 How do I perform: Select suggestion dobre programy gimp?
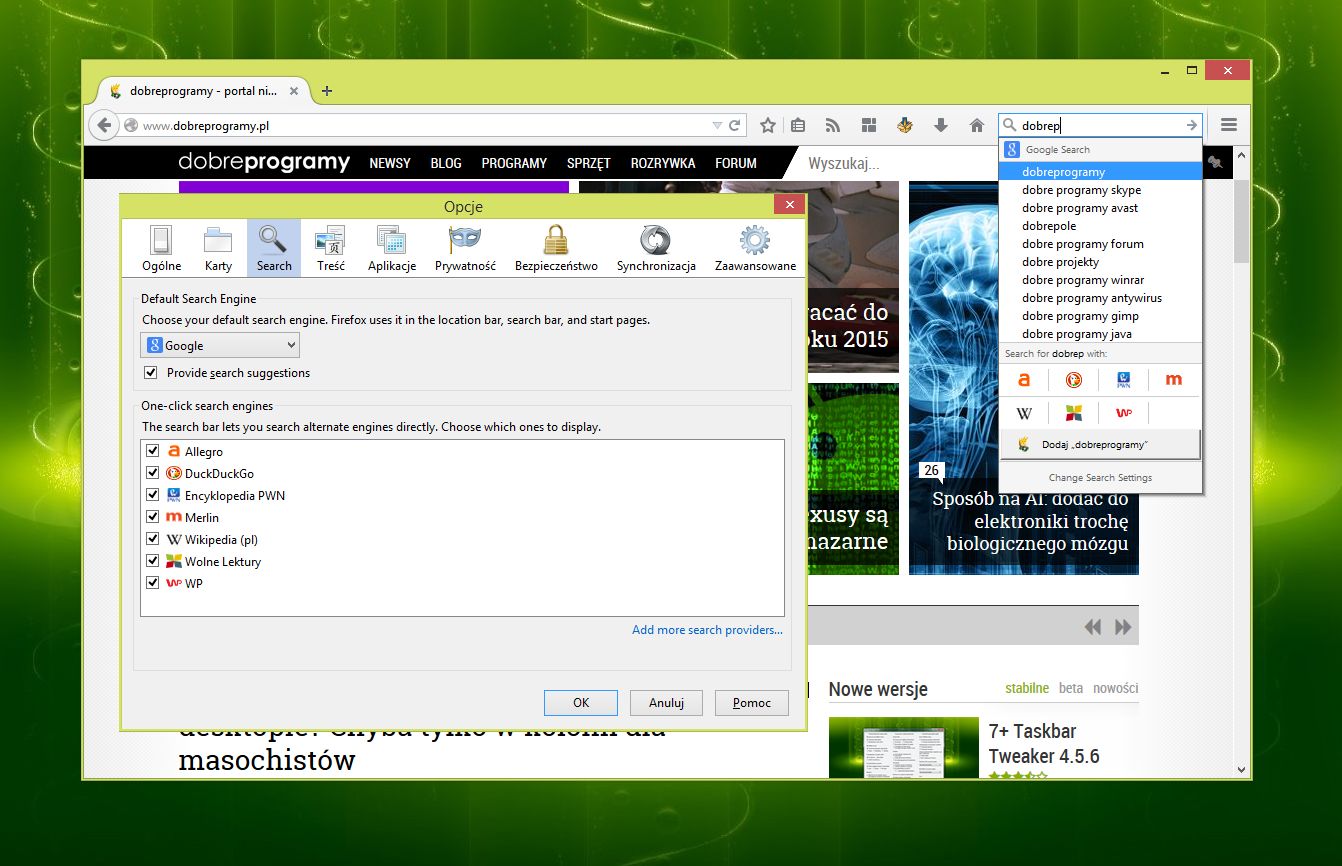[1100, 316]
